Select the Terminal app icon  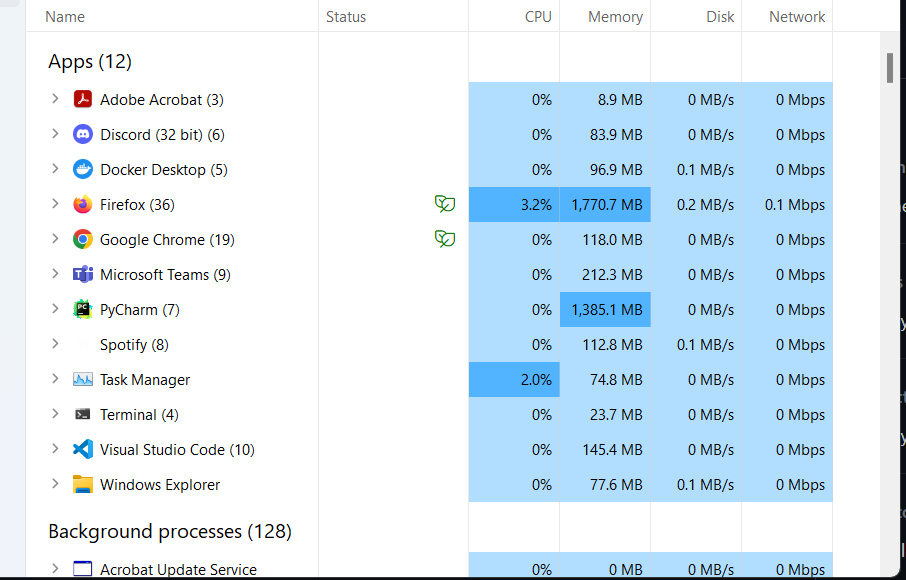tap(84, 414)
